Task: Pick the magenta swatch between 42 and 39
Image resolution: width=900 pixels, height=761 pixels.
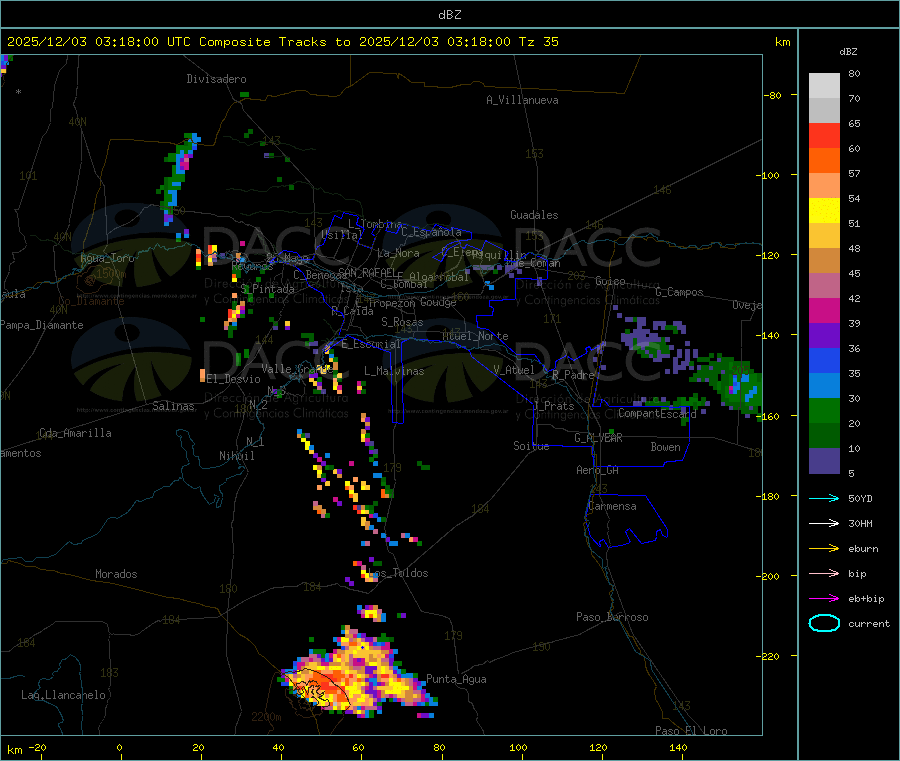Action: point(824,310)
